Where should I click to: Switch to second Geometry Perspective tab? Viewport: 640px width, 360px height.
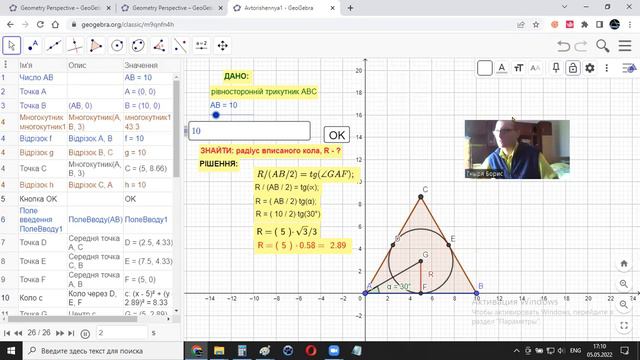point(171,8)
